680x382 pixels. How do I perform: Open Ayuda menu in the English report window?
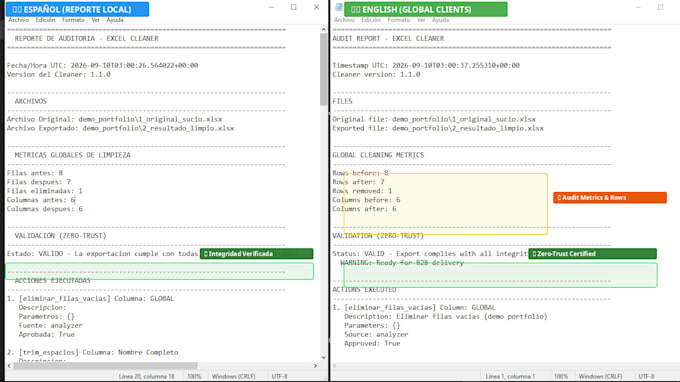441,20
